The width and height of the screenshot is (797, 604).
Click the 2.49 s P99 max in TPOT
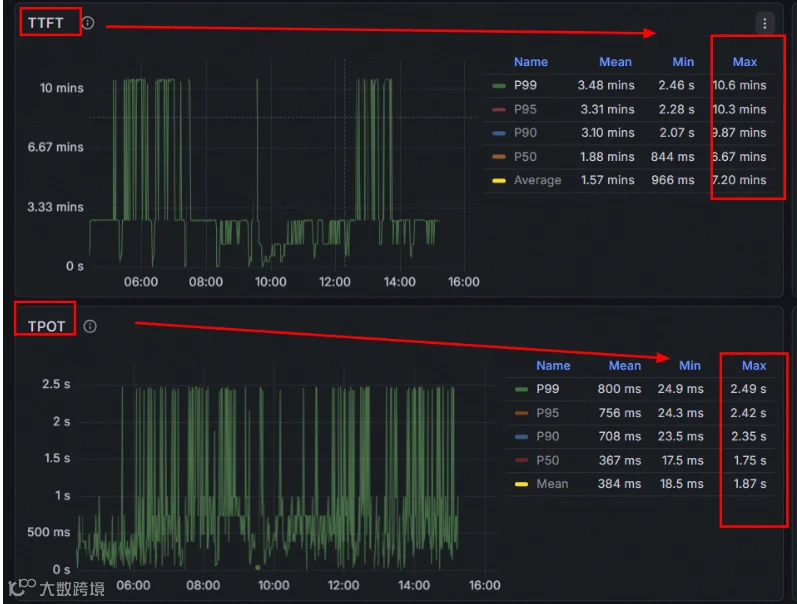748,389
